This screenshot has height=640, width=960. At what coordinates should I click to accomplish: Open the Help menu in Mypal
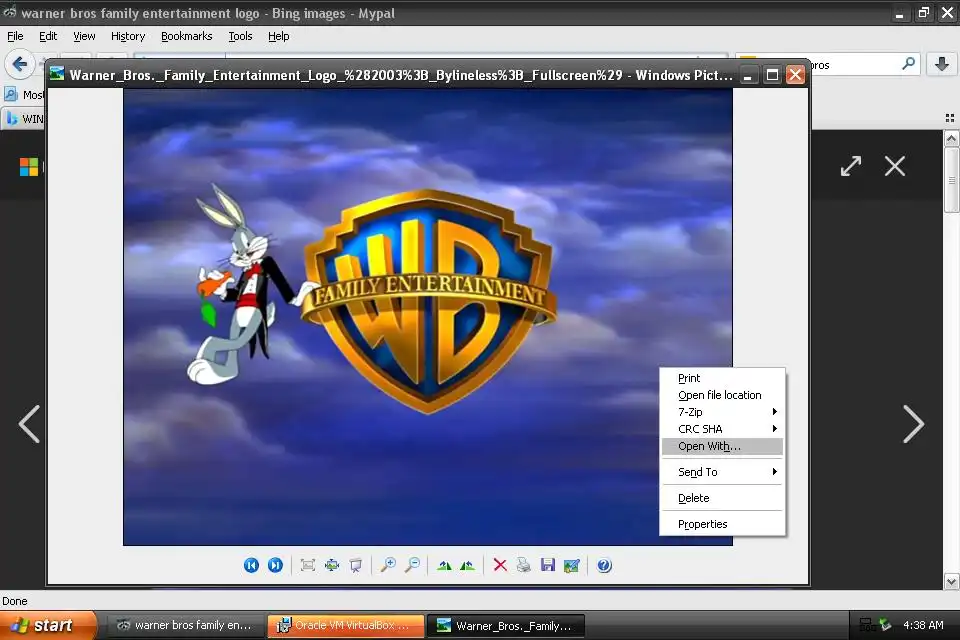coord(279,36)
